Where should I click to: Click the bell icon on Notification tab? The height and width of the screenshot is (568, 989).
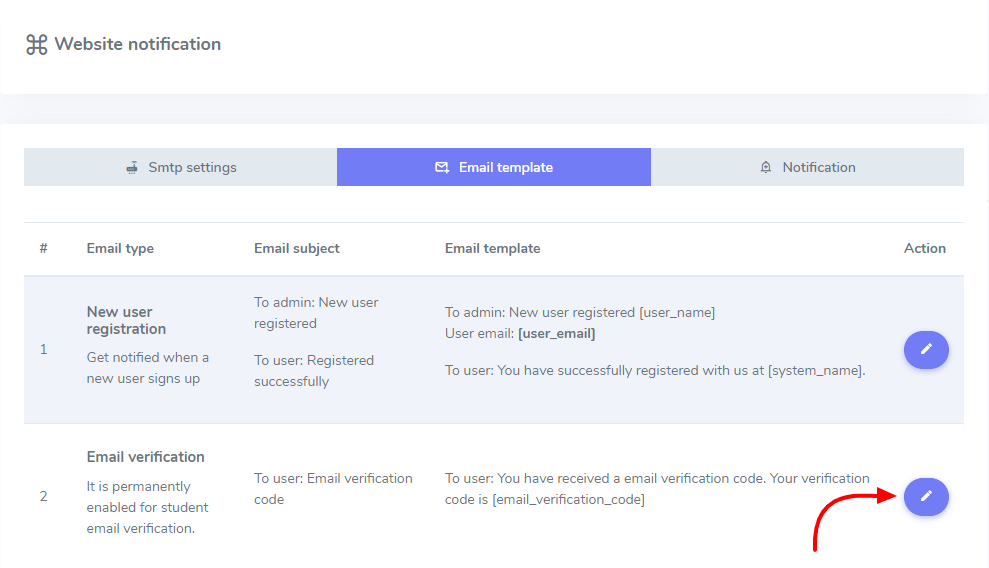click(766, 167)
